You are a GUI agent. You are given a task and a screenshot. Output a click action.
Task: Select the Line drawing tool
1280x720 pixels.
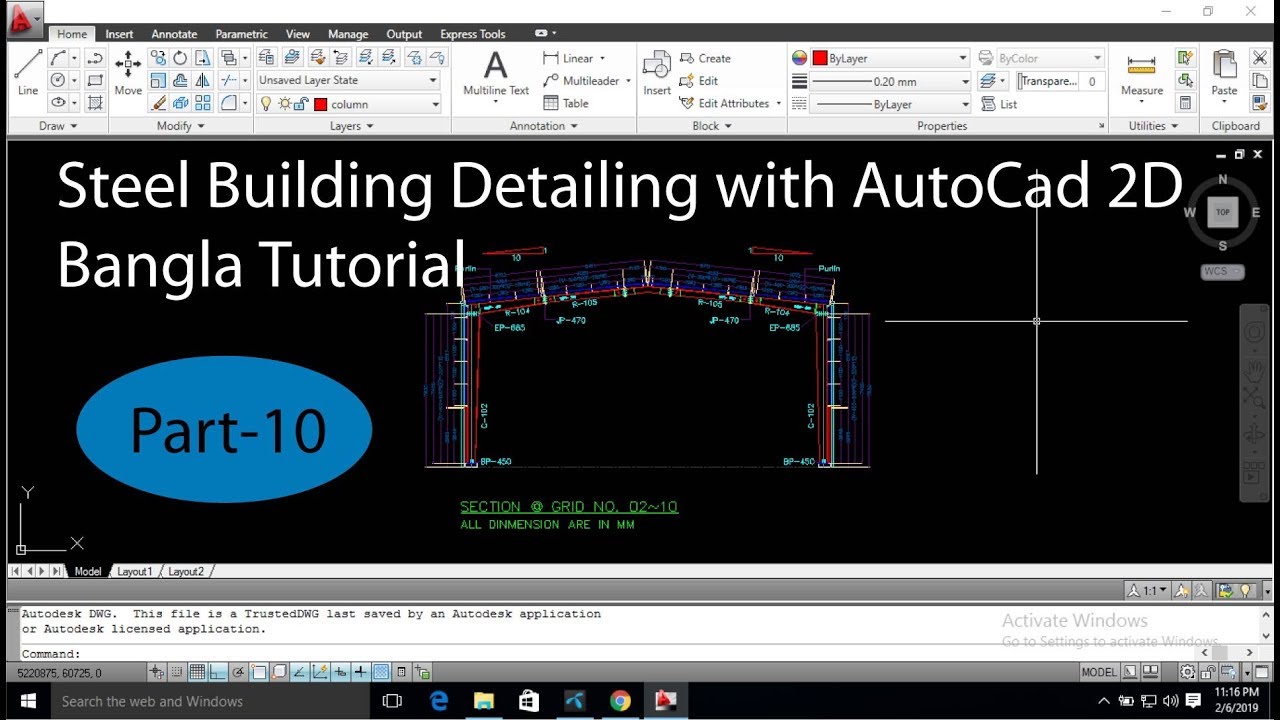(x=28, y=72)
